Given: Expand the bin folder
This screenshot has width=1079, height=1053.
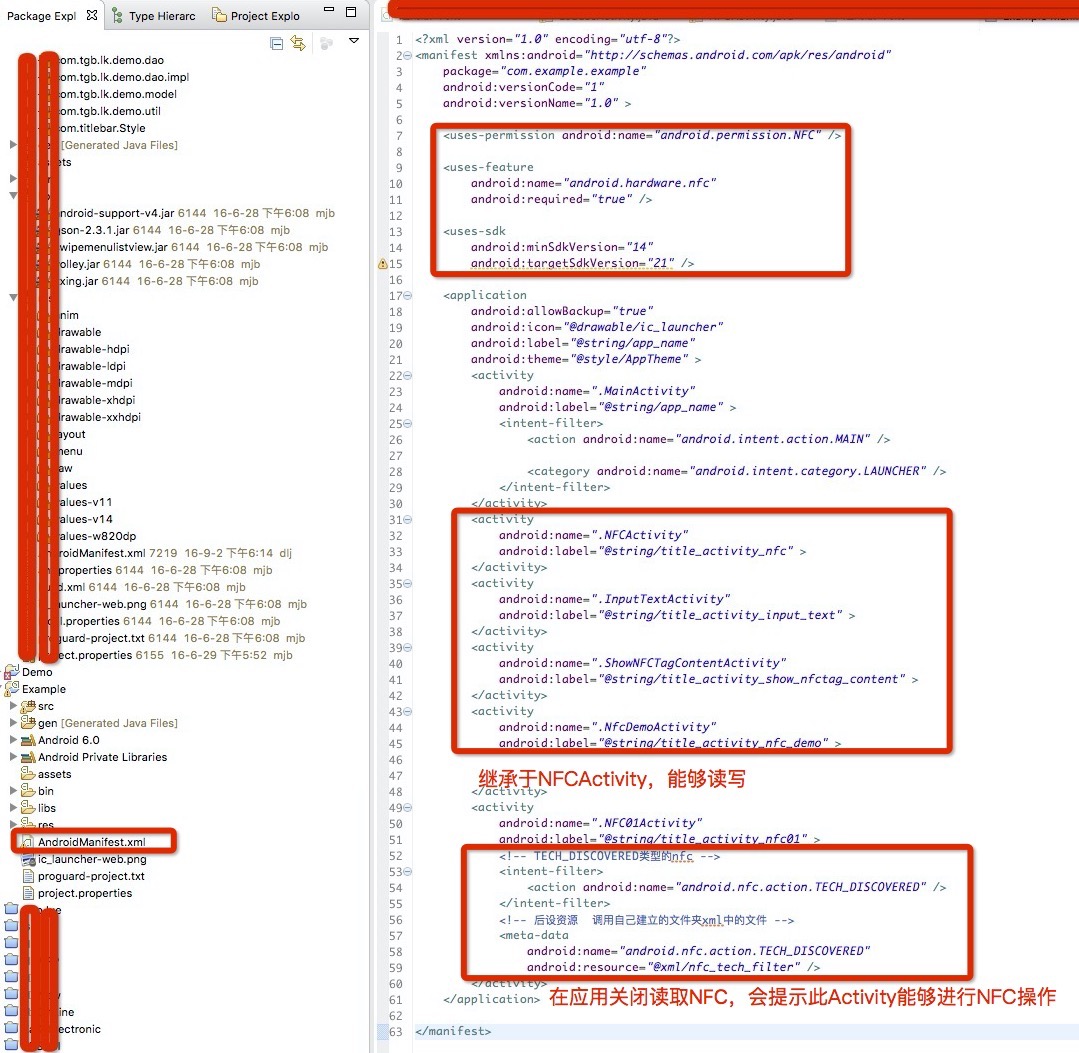Looking at the screenshot, I should (13, 791).
